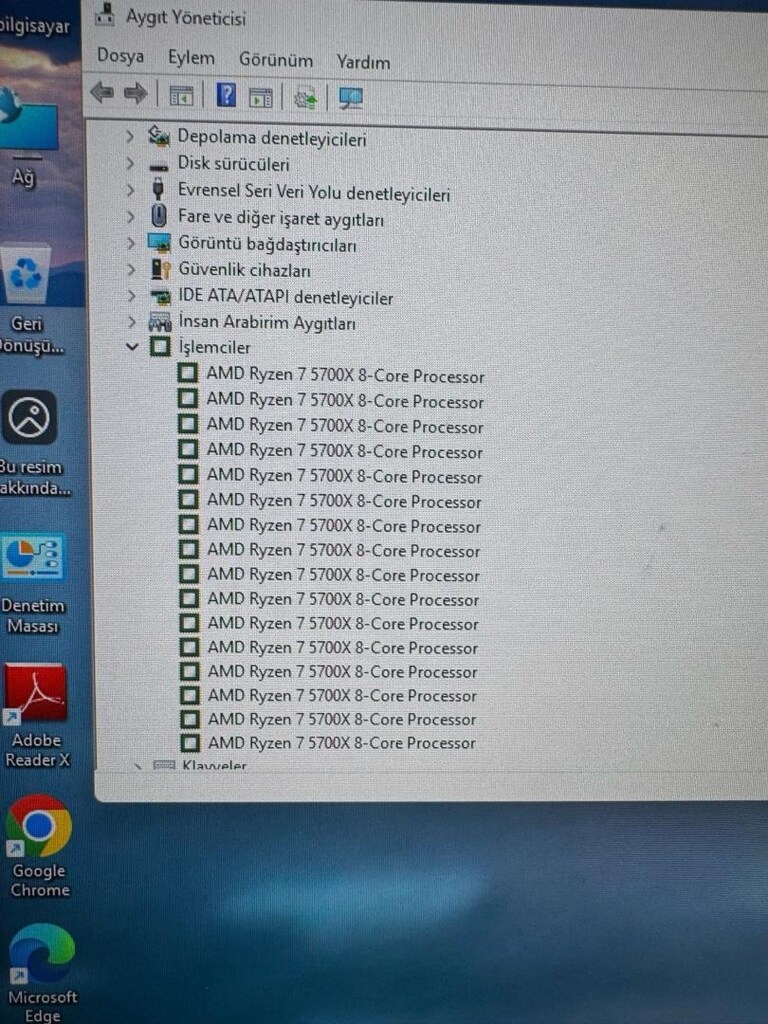The width and height of the screenshot is (768, 1024).
Task: Collapse the İşlemciler node
Action: [132, 347]
